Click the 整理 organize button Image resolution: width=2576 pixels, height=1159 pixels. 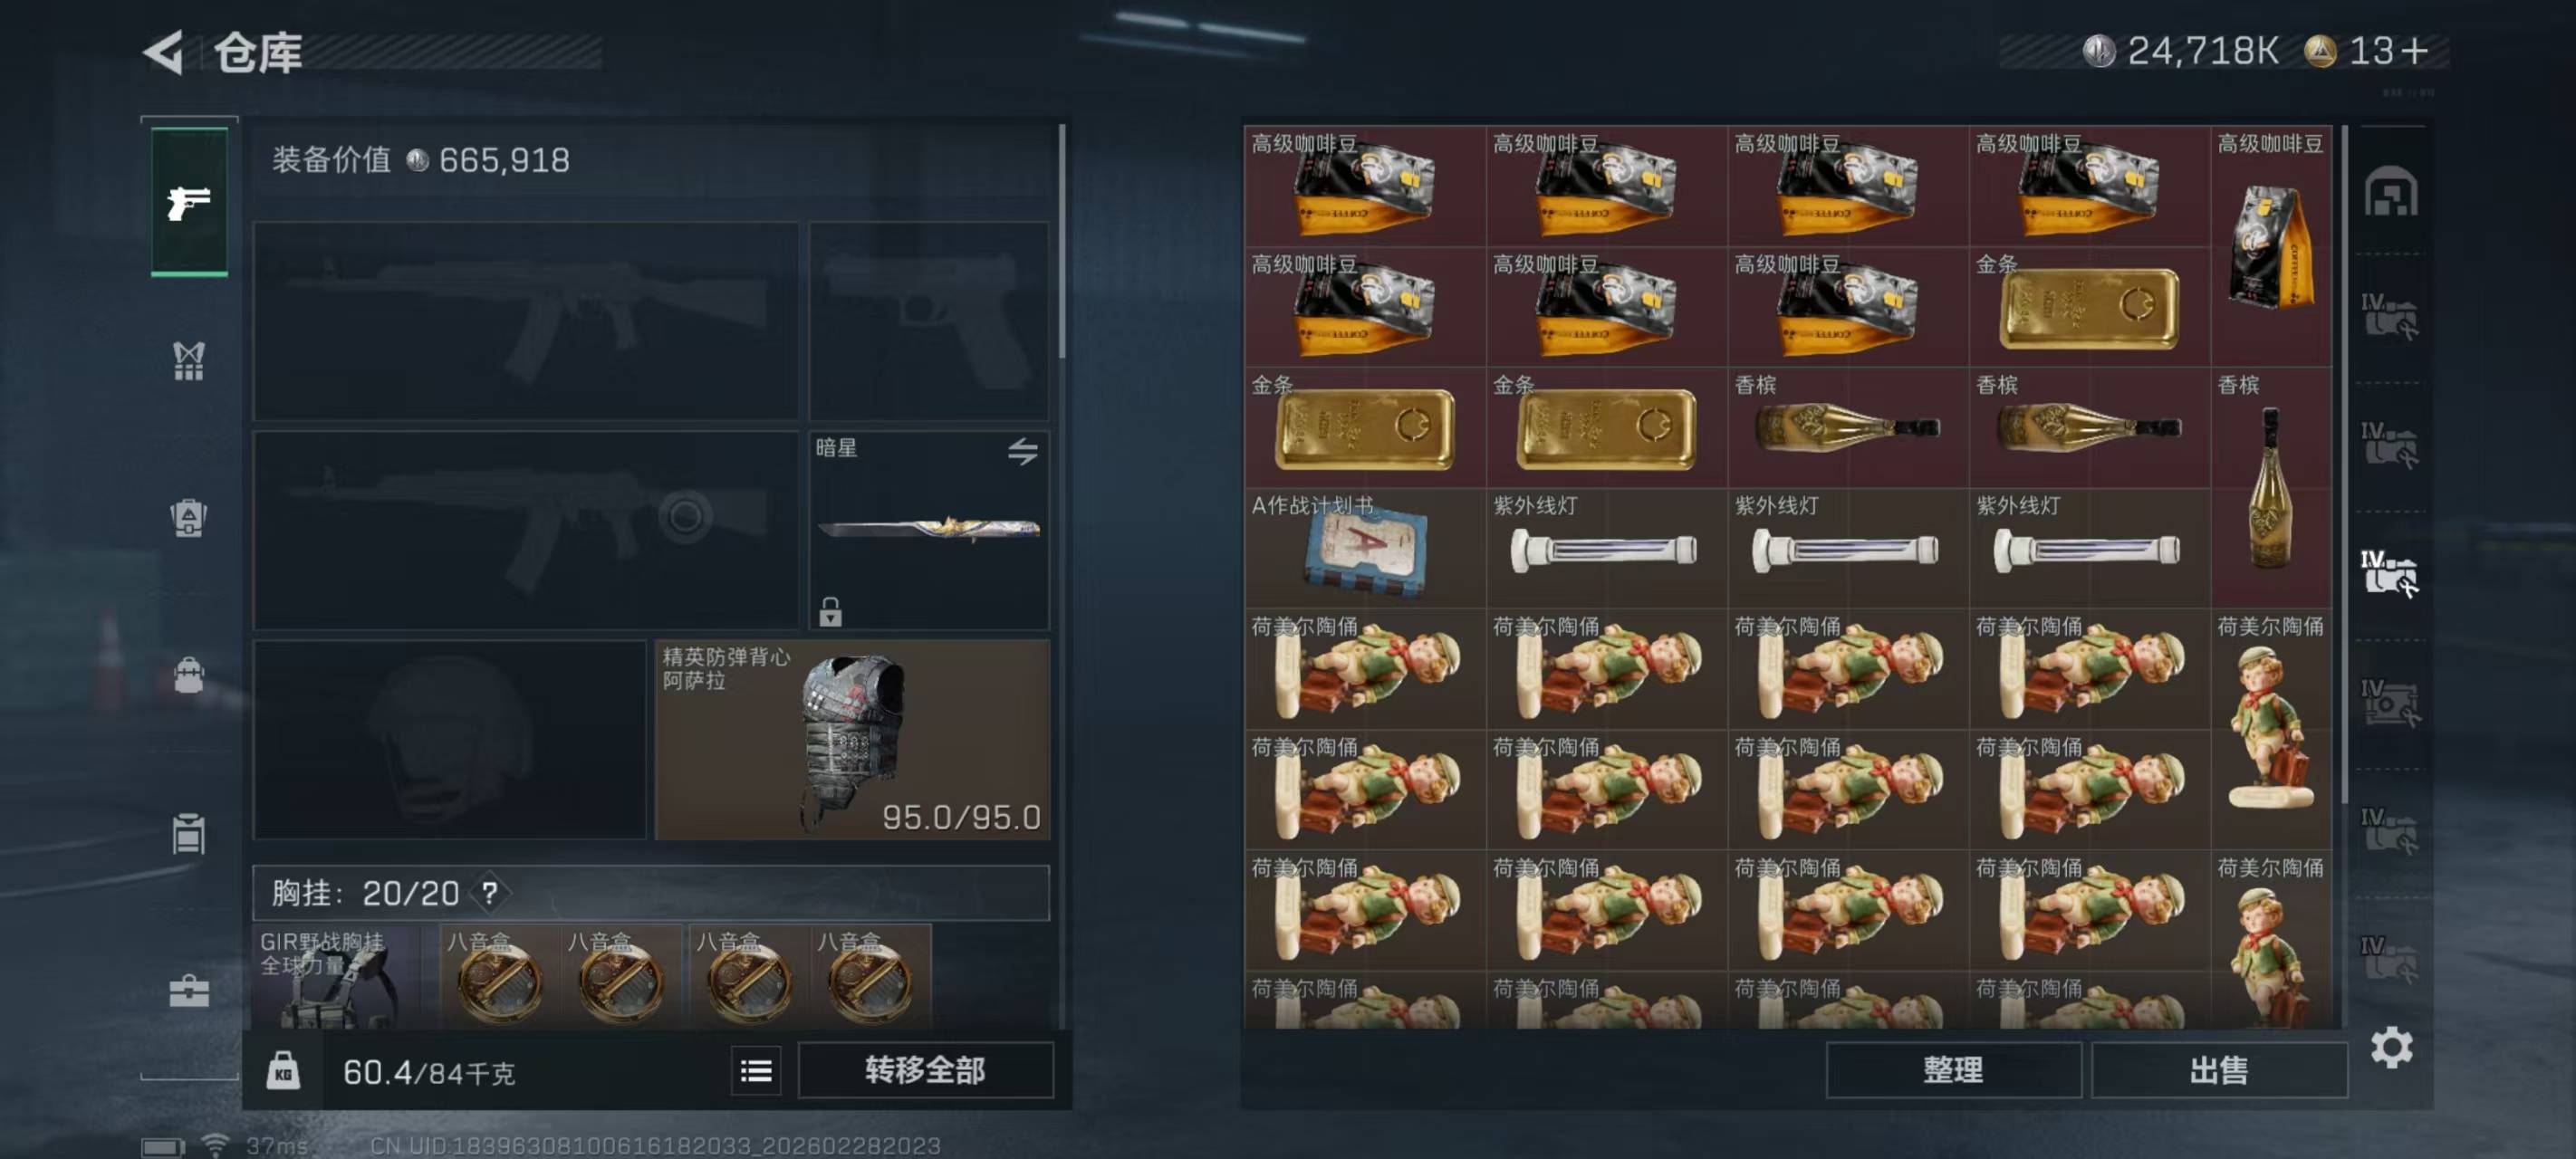[1953, 1071]
